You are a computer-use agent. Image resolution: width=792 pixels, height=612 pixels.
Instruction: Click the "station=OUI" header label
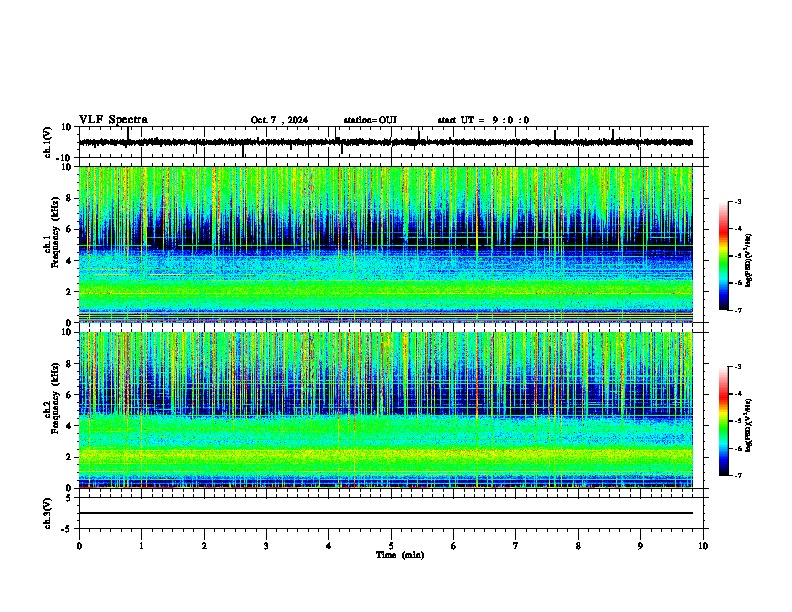click(x=370, y=120)
